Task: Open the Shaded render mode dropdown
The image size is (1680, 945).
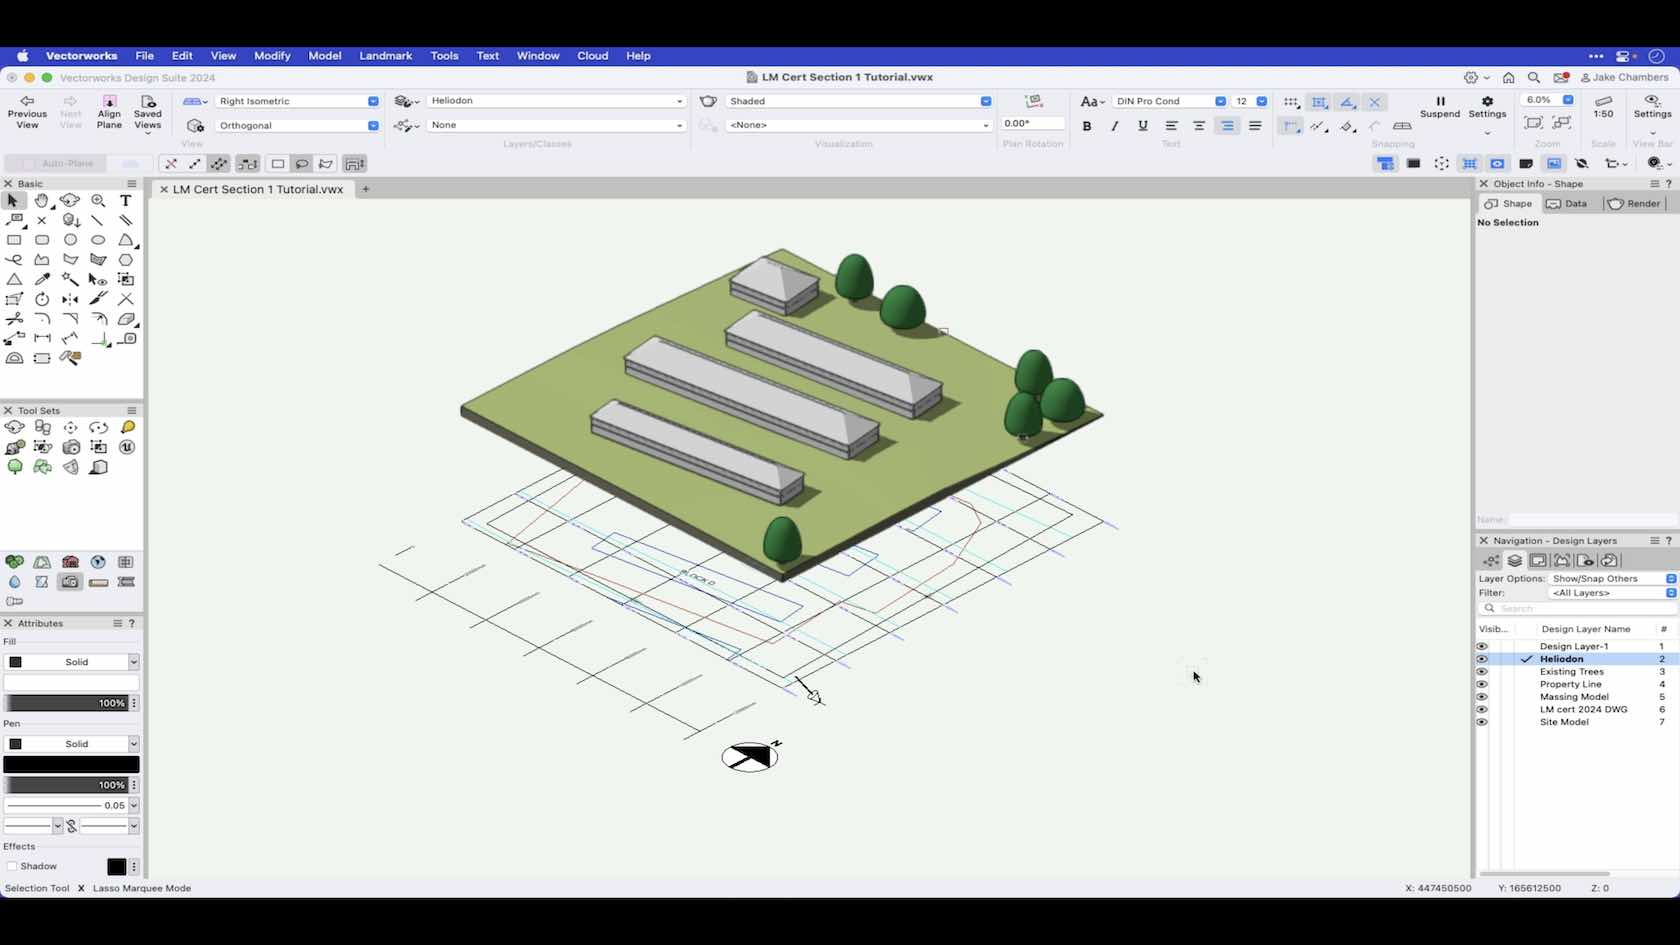Action: (984, 101)
